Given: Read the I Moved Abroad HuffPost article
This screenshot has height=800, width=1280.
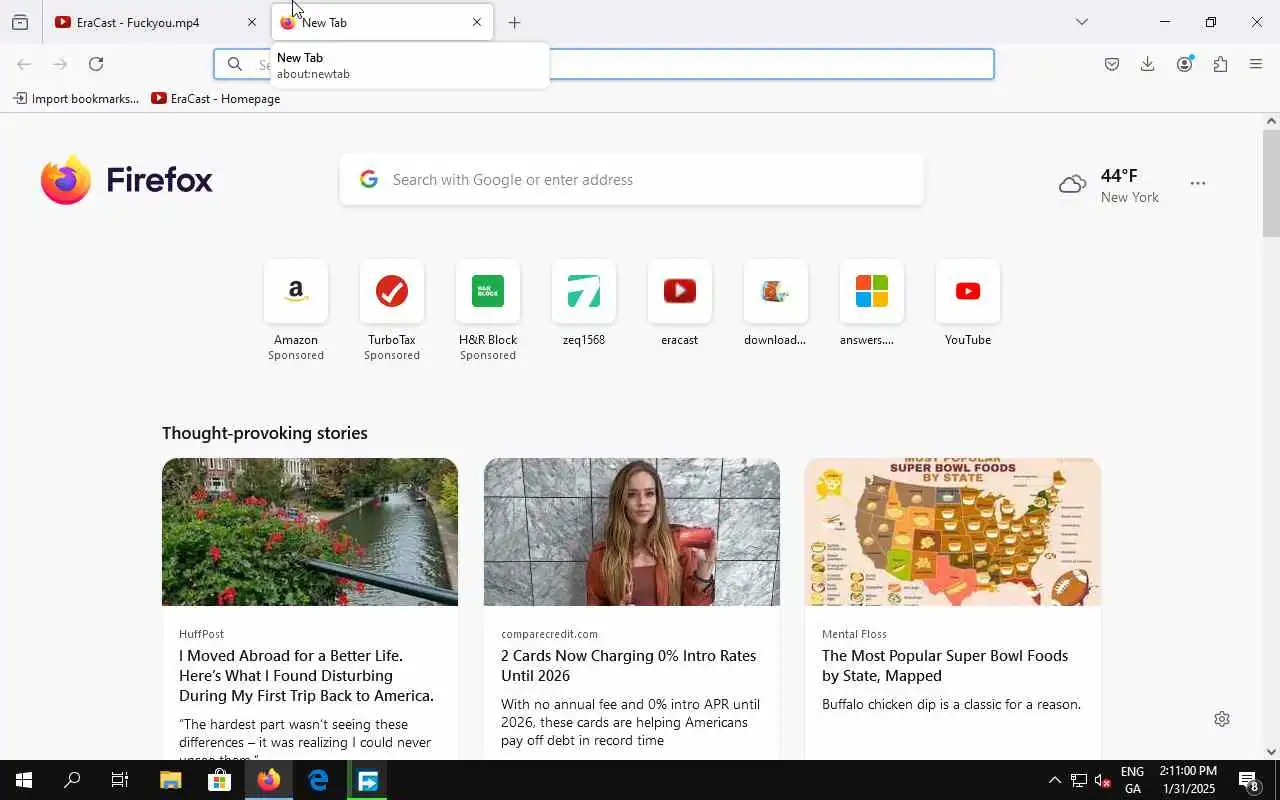Looking at the screenshot, I should click(306, 676).
